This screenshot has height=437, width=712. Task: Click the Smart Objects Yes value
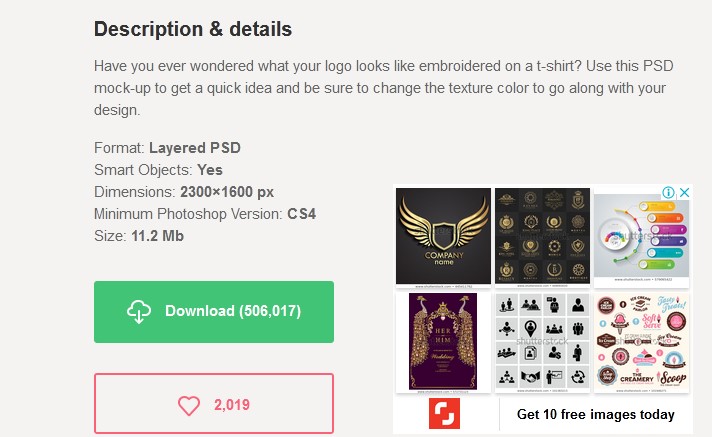[x=210, y=170]
